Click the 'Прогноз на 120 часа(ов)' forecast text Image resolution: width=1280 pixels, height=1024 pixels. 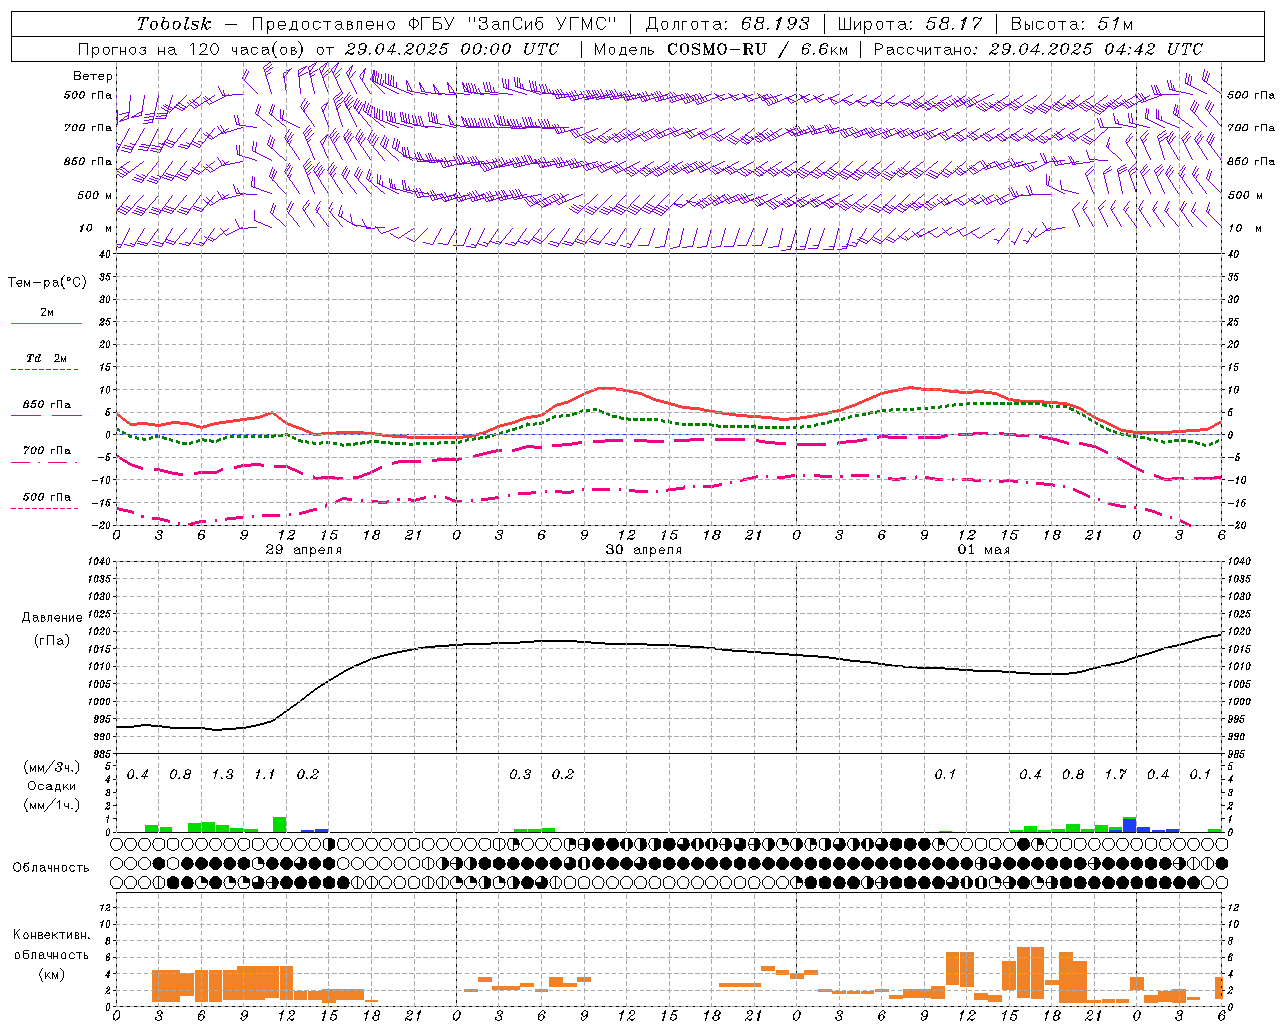193,49
